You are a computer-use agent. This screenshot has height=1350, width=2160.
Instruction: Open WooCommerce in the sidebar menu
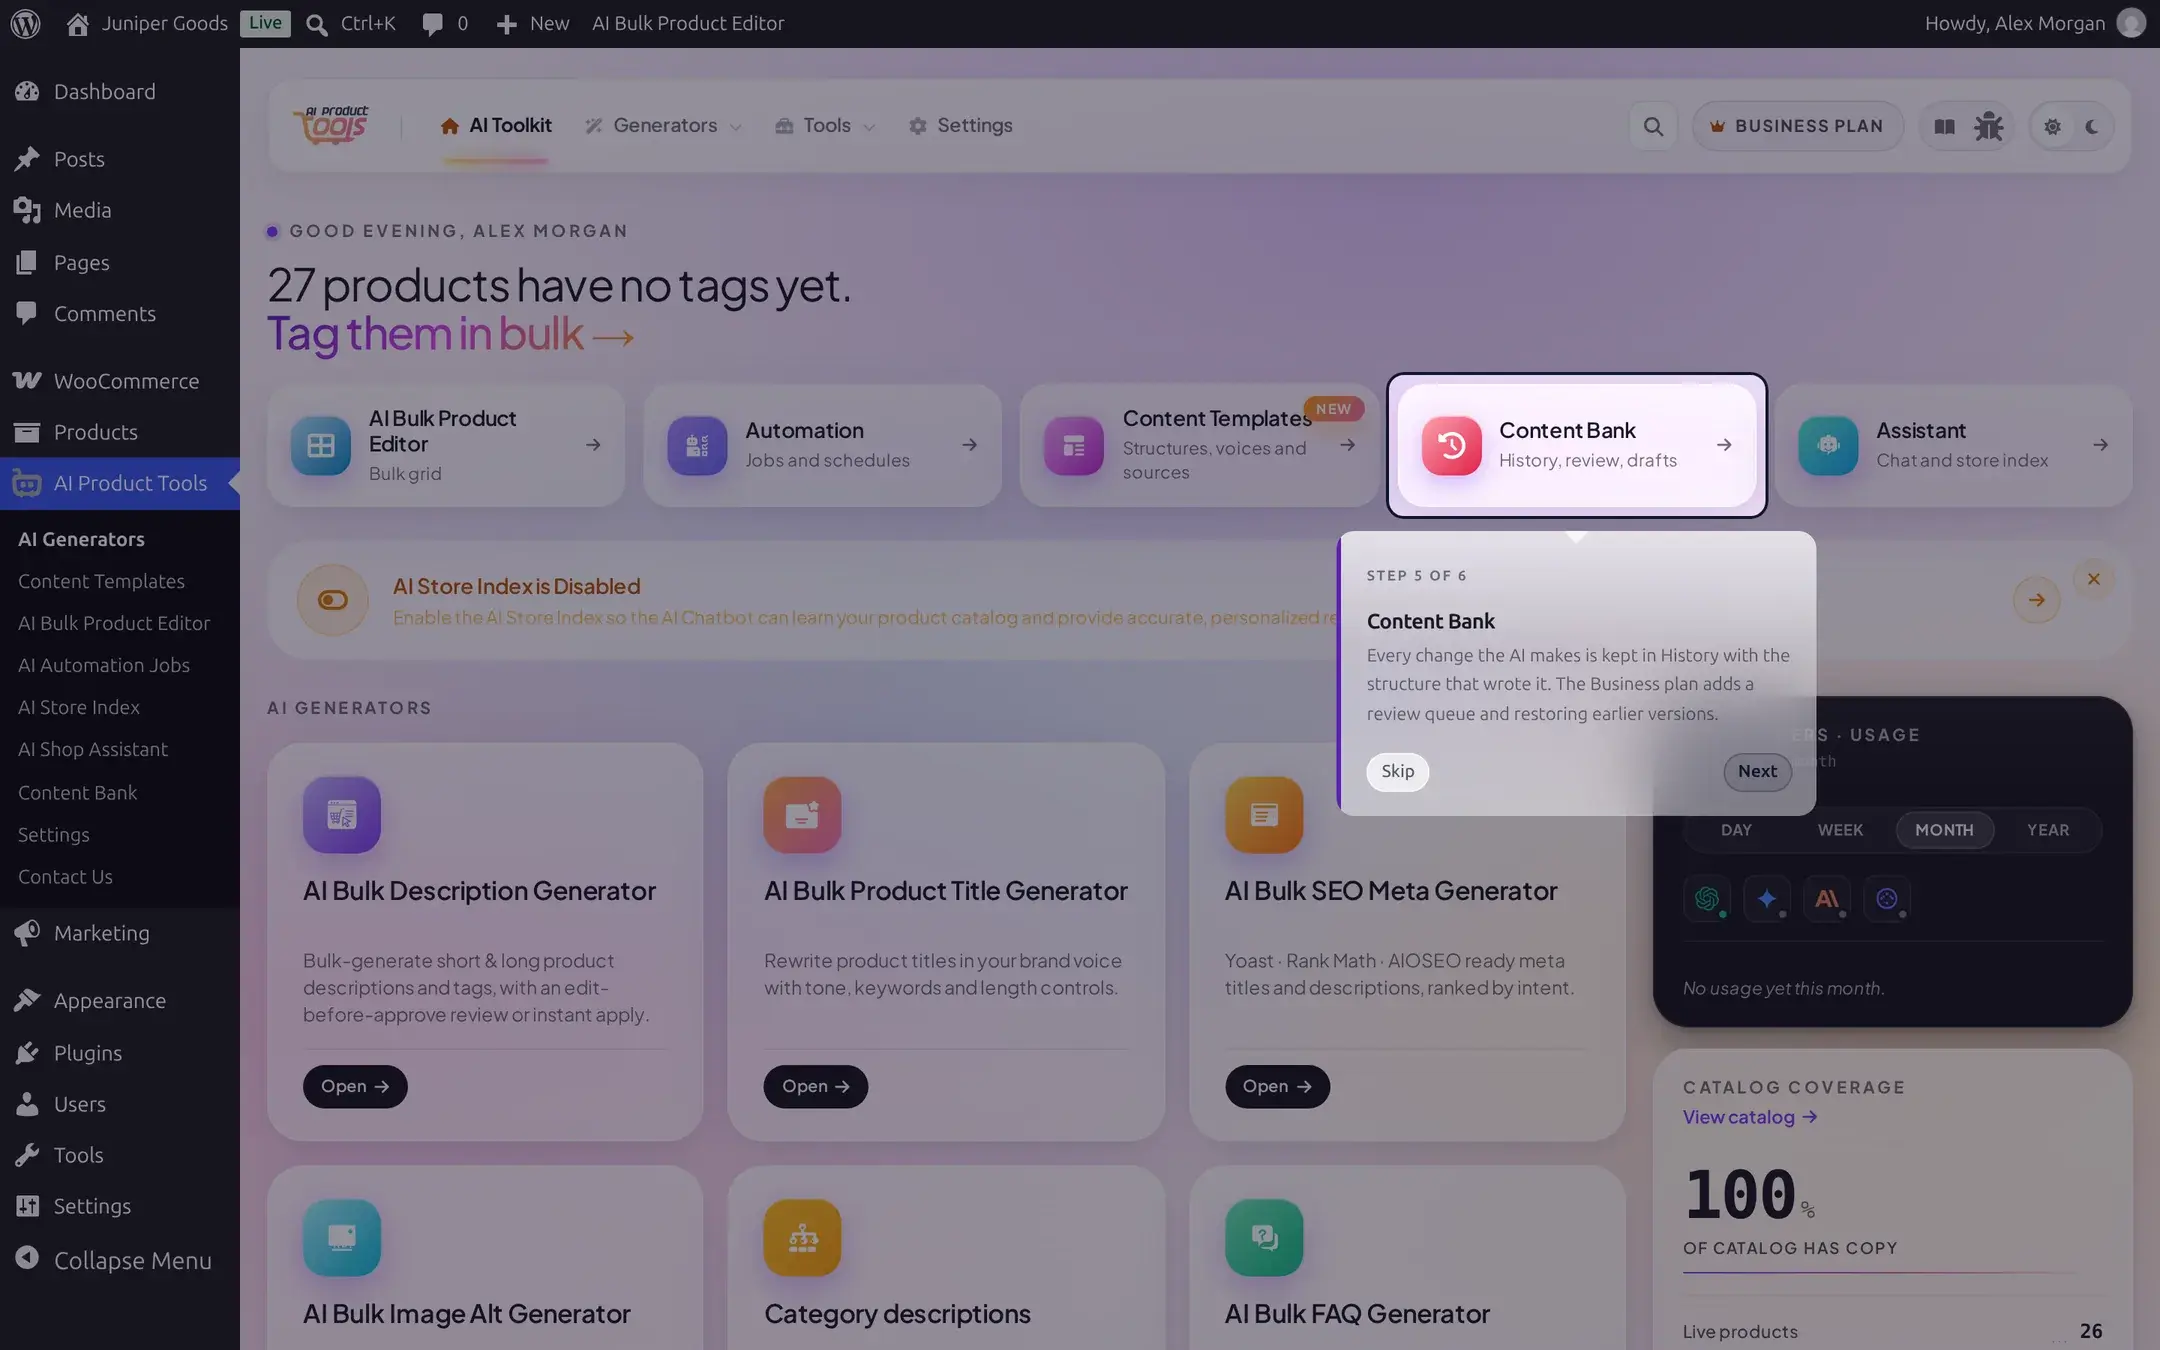point(120,381)
